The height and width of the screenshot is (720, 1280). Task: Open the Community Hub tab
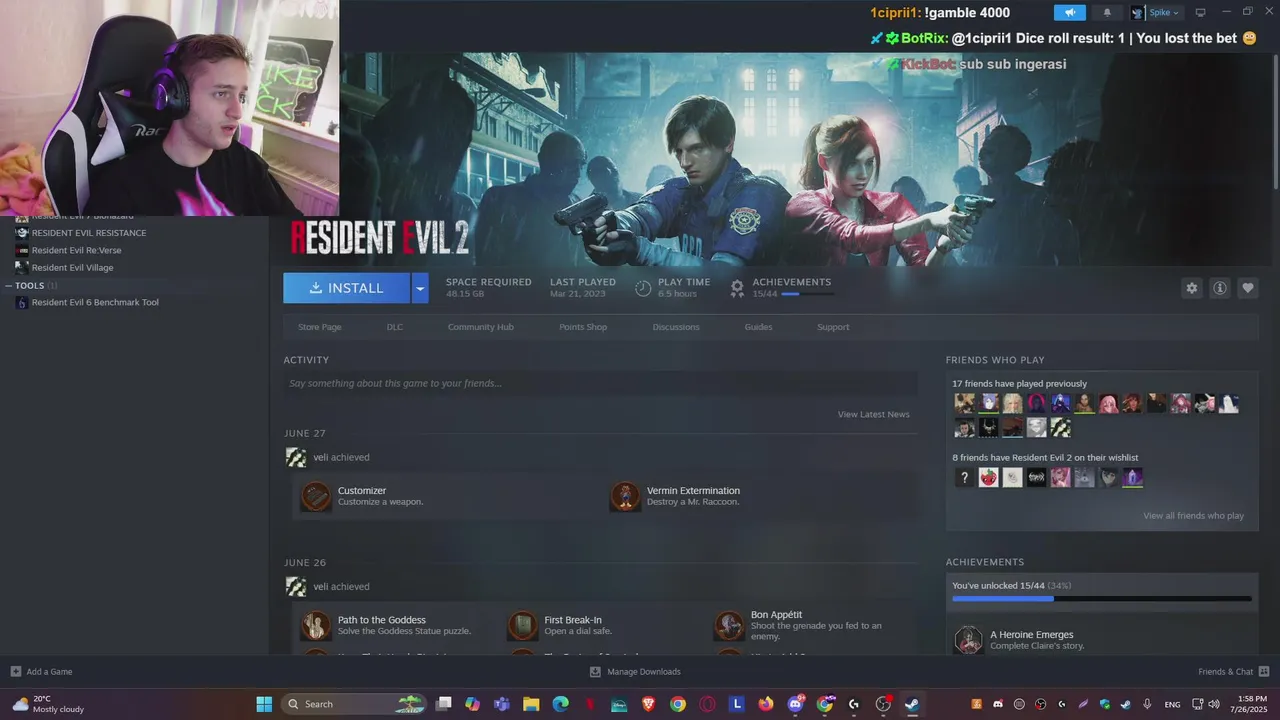pyautogui.click(x=480, y=327)
